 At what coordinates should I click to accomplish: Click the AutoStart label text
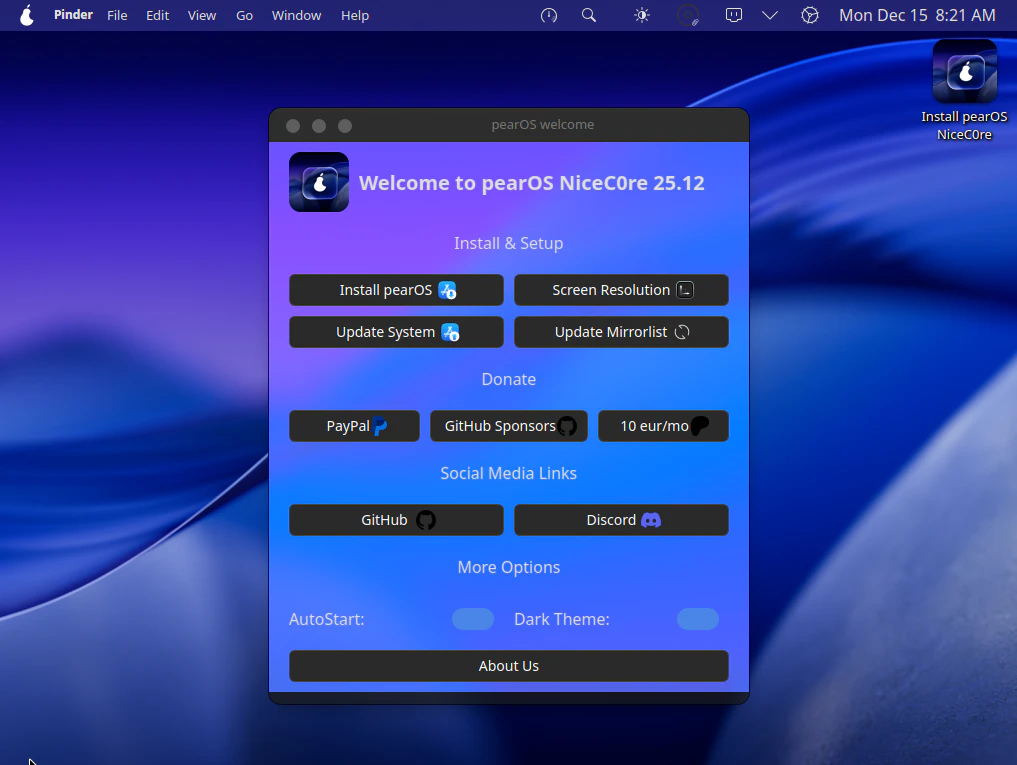pos(327,620)
